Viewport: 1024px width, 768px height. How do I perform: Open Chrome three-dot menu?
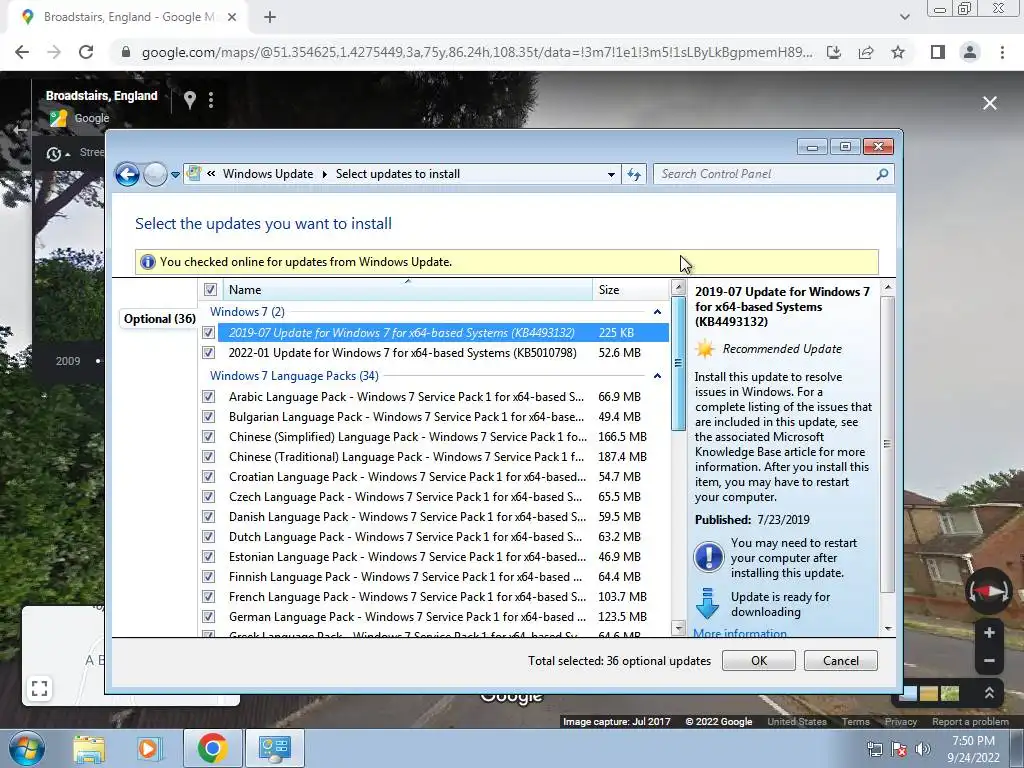click(1002, 52)
